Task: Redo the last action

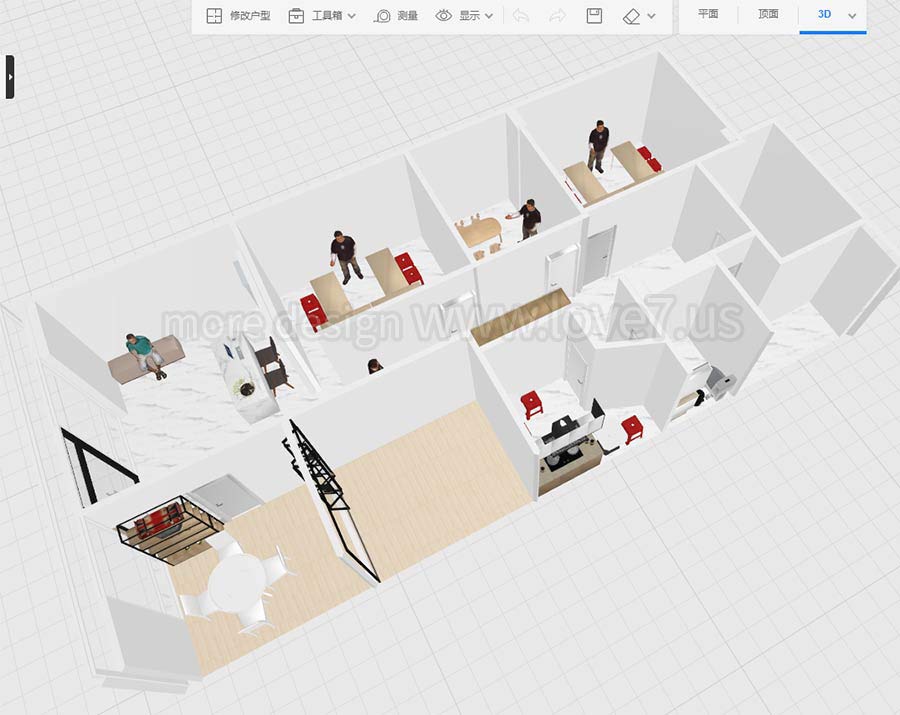Action: click(557, 15)
